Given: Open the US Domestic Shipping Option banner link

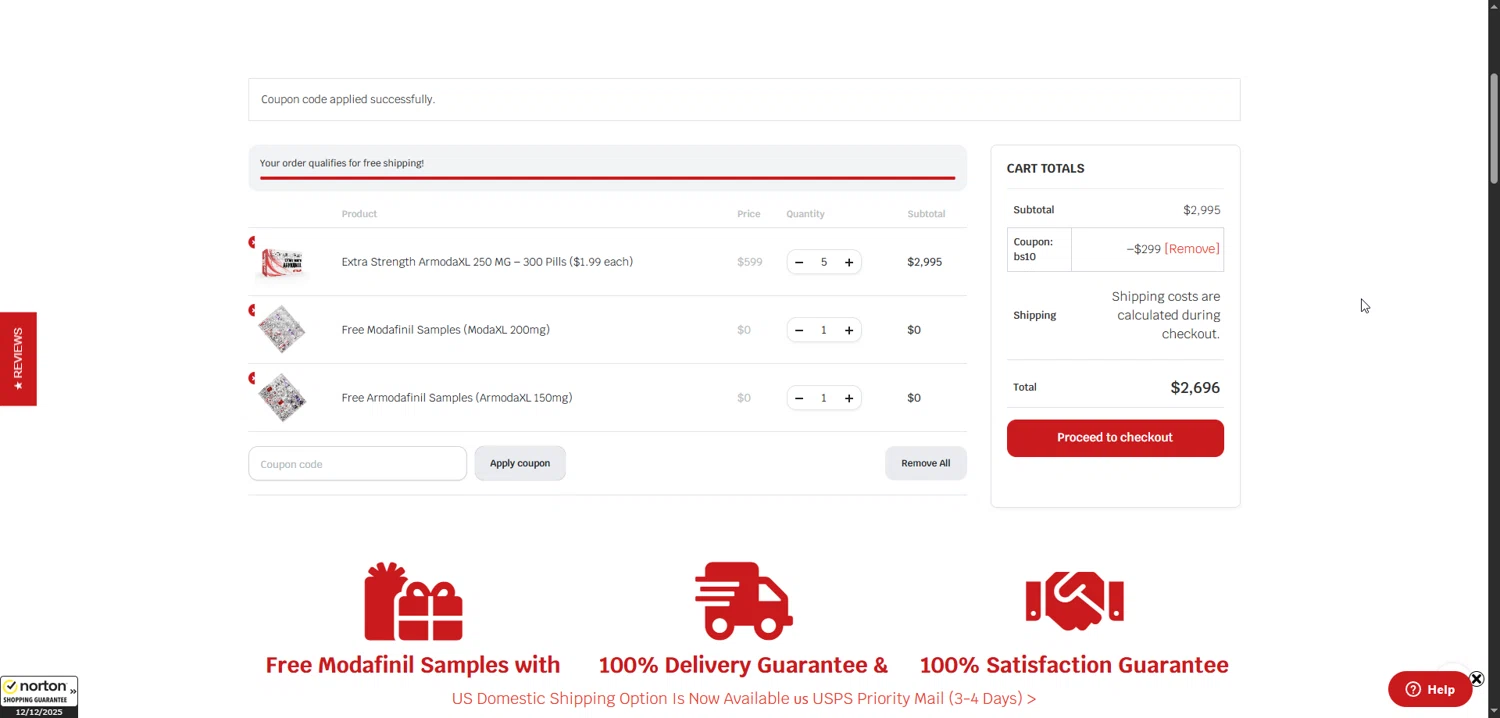Looking at the screenshot, I should point(744,699).
